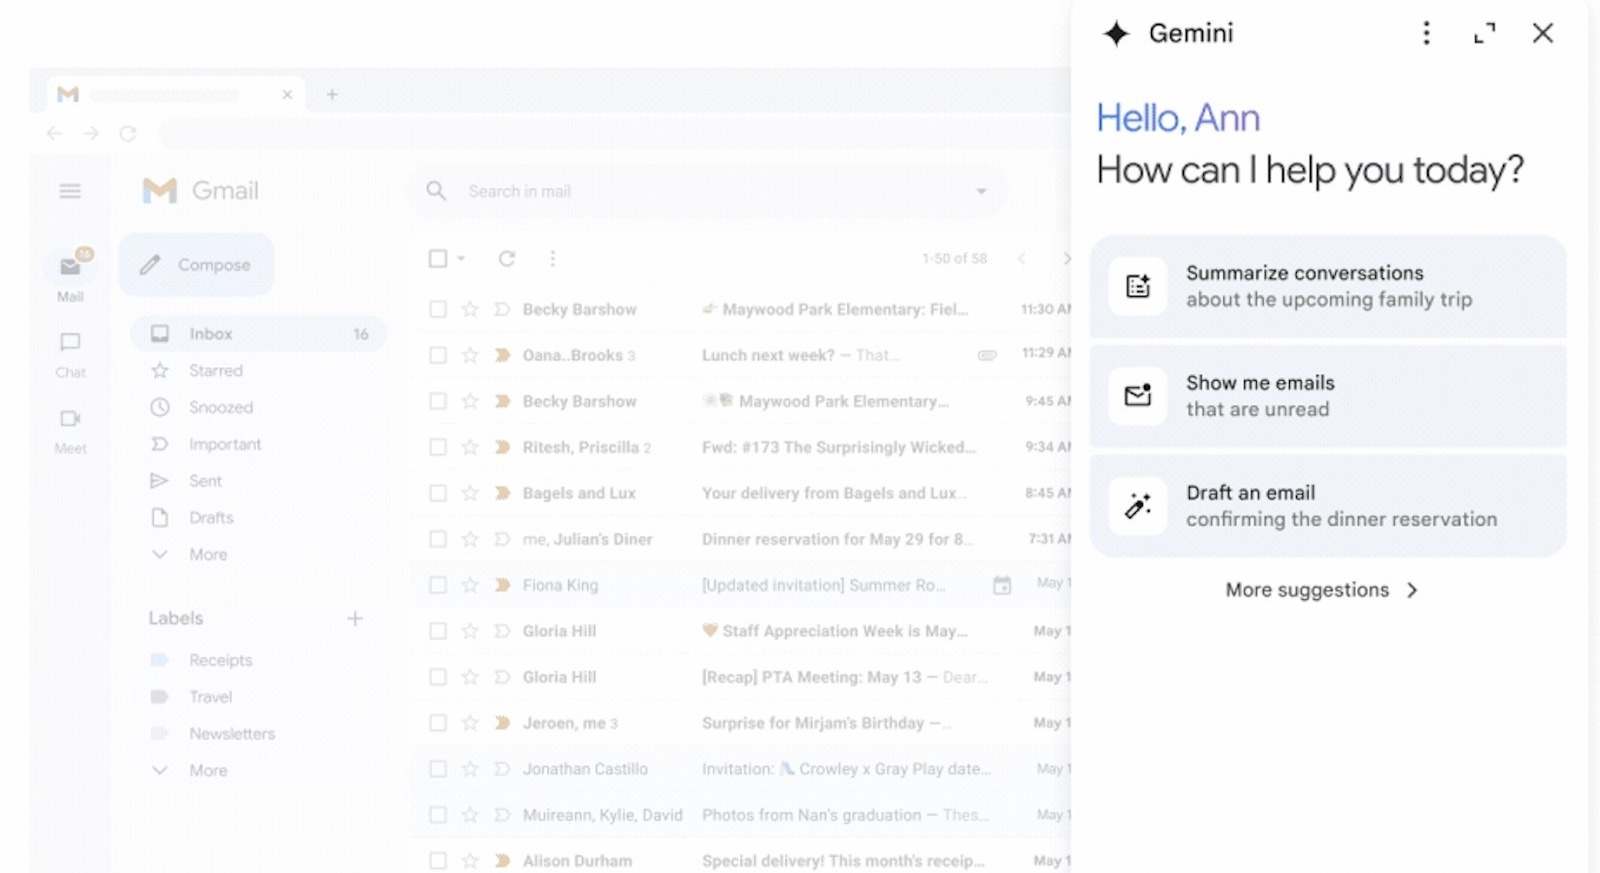Viewport: 1600px width, 873px height.
Task: Open select-all dropdown arrow
Action: [x=461, y=258]
